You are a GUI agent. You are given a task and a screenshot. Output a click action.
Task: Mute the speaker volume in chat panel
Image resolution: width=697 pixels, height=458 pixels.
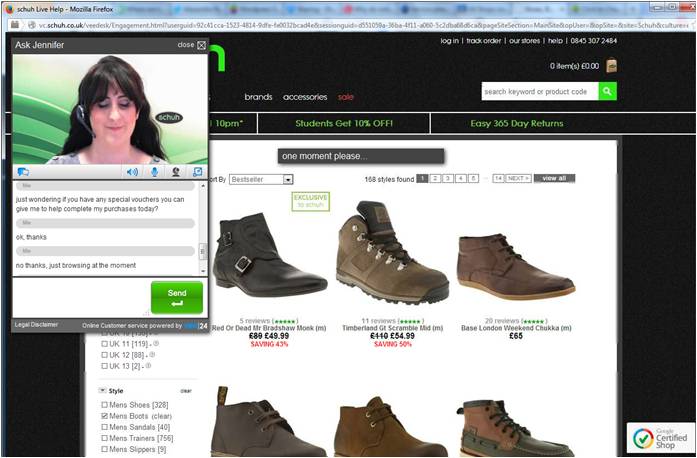coord(132,172)
